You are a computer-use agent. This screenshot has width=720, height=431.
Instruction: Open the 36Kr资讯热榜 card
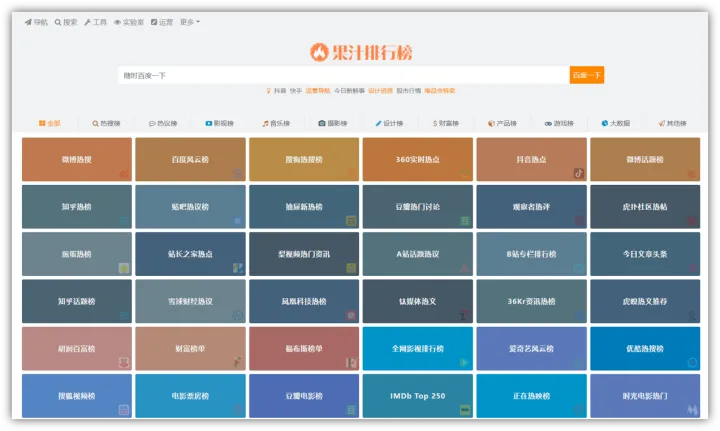coord(531,301)
